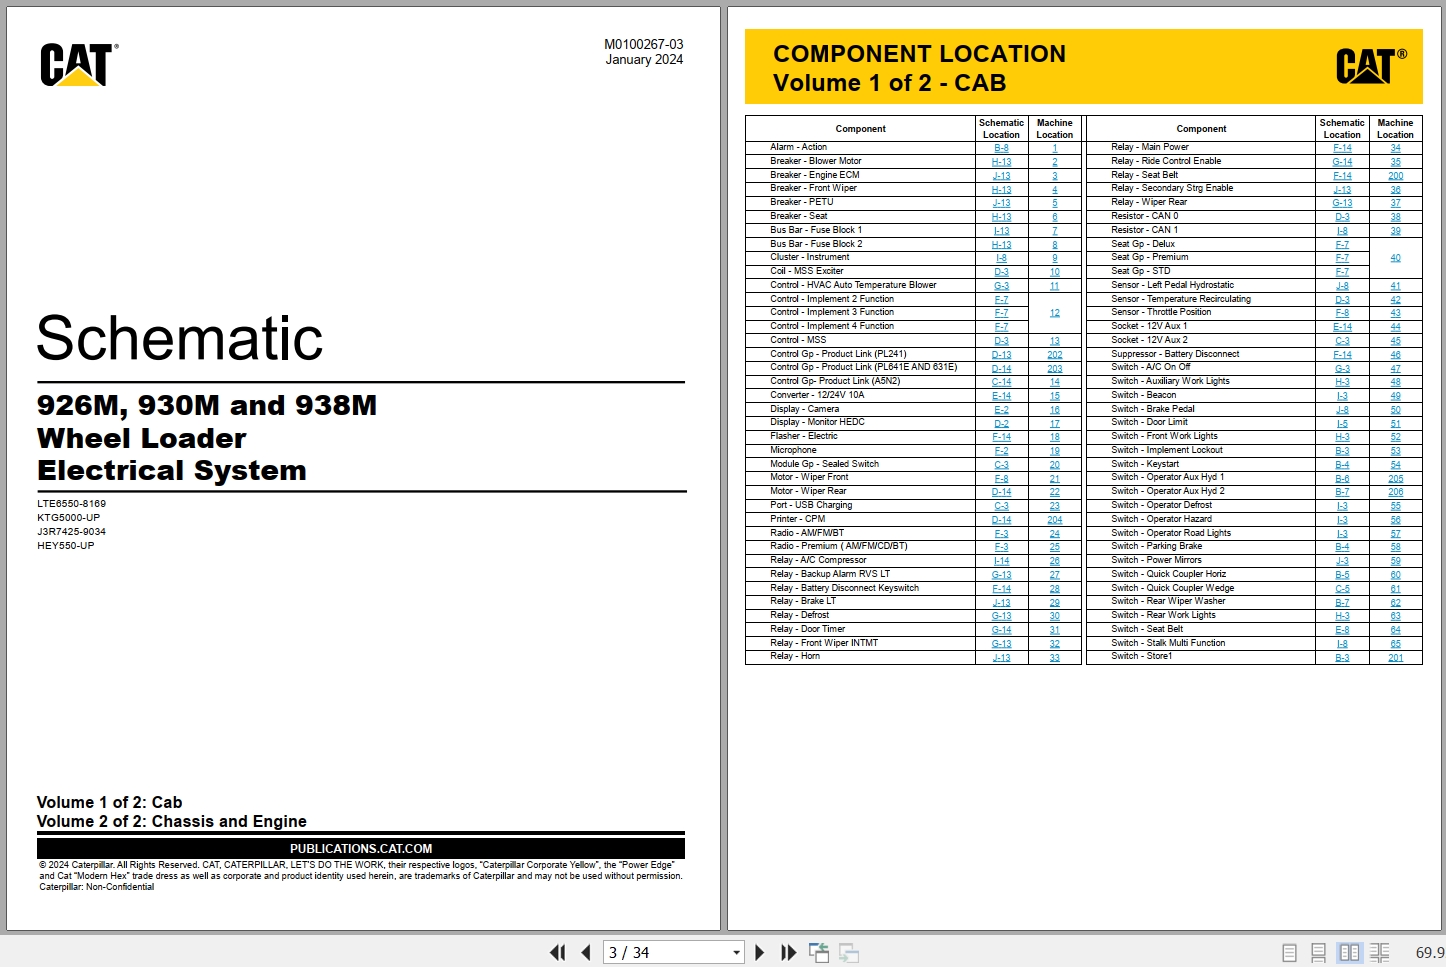Open schematic location for Relay - Main Power
The image size is (1446, 967).
1342,148
